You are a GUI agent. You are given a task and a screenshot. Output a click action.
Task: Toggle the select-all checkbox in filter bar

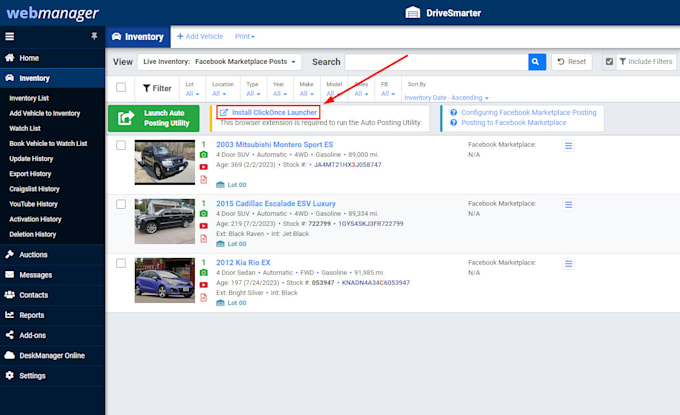(x=121, y=87)
